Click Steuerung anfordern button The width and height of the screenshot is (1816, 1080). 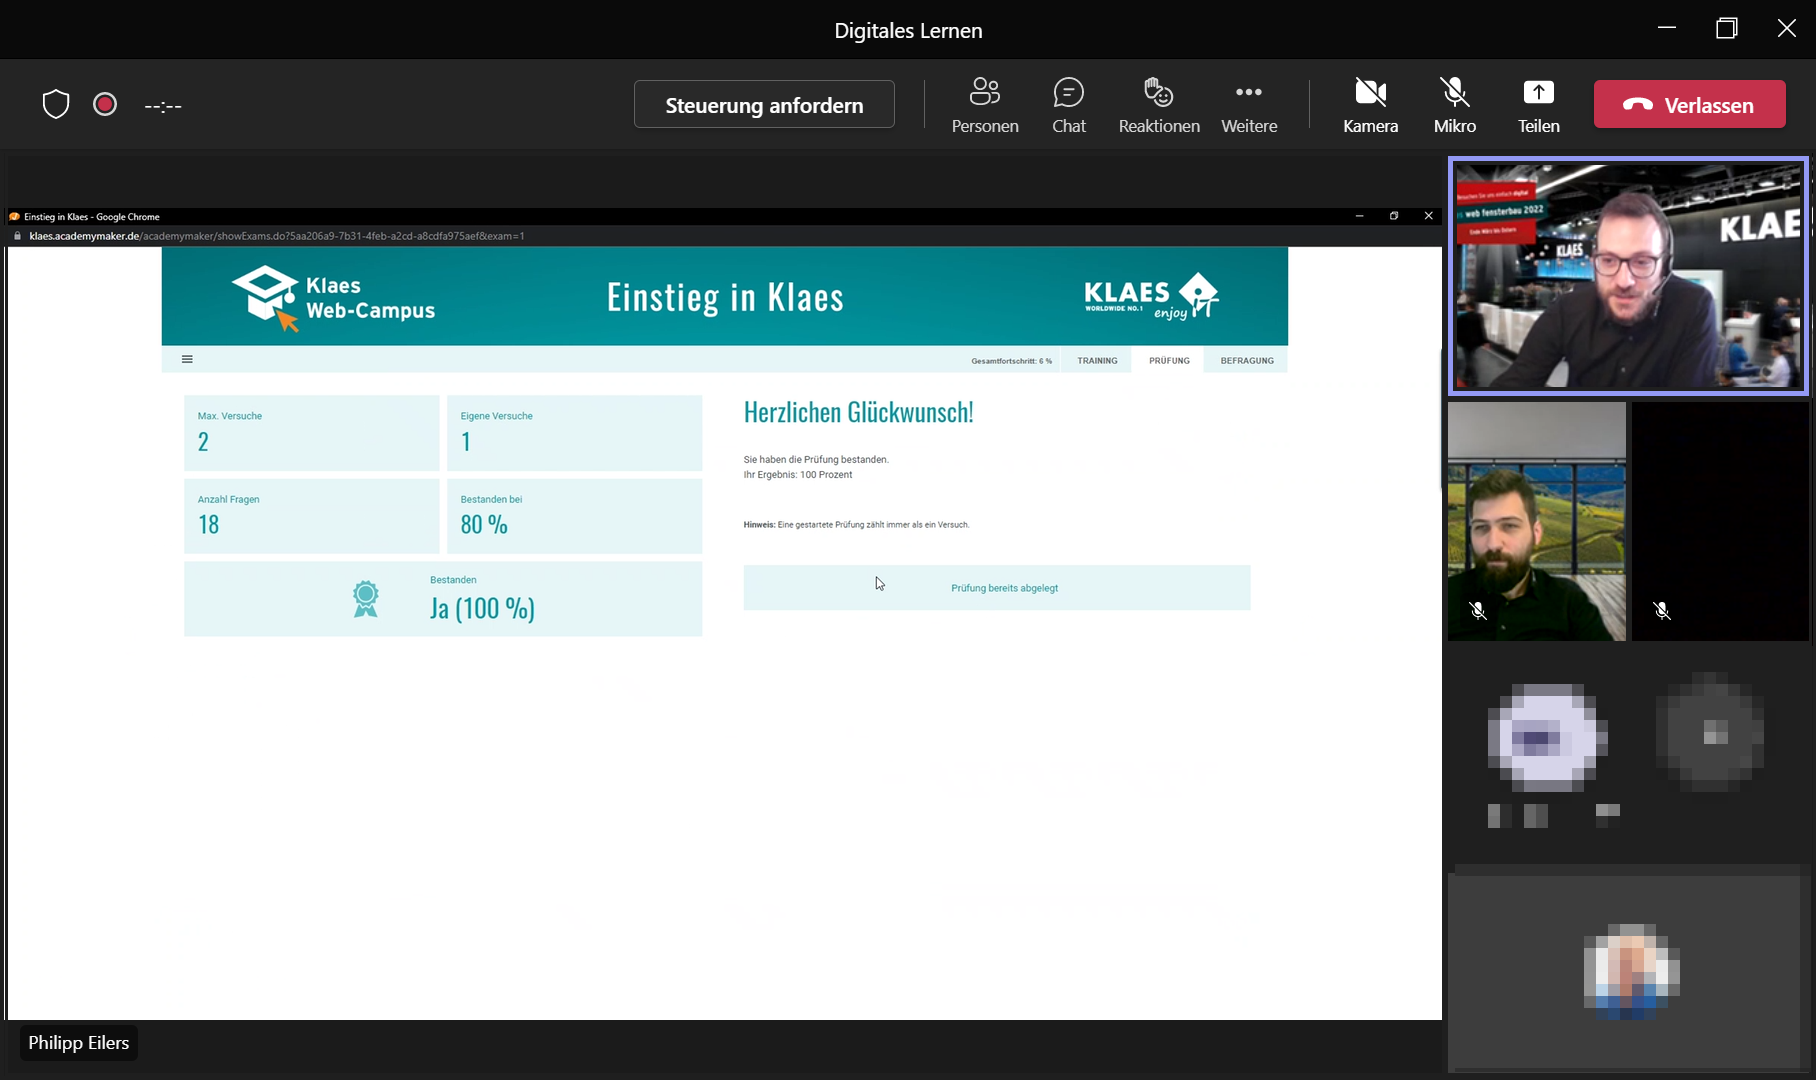point(764,104)
